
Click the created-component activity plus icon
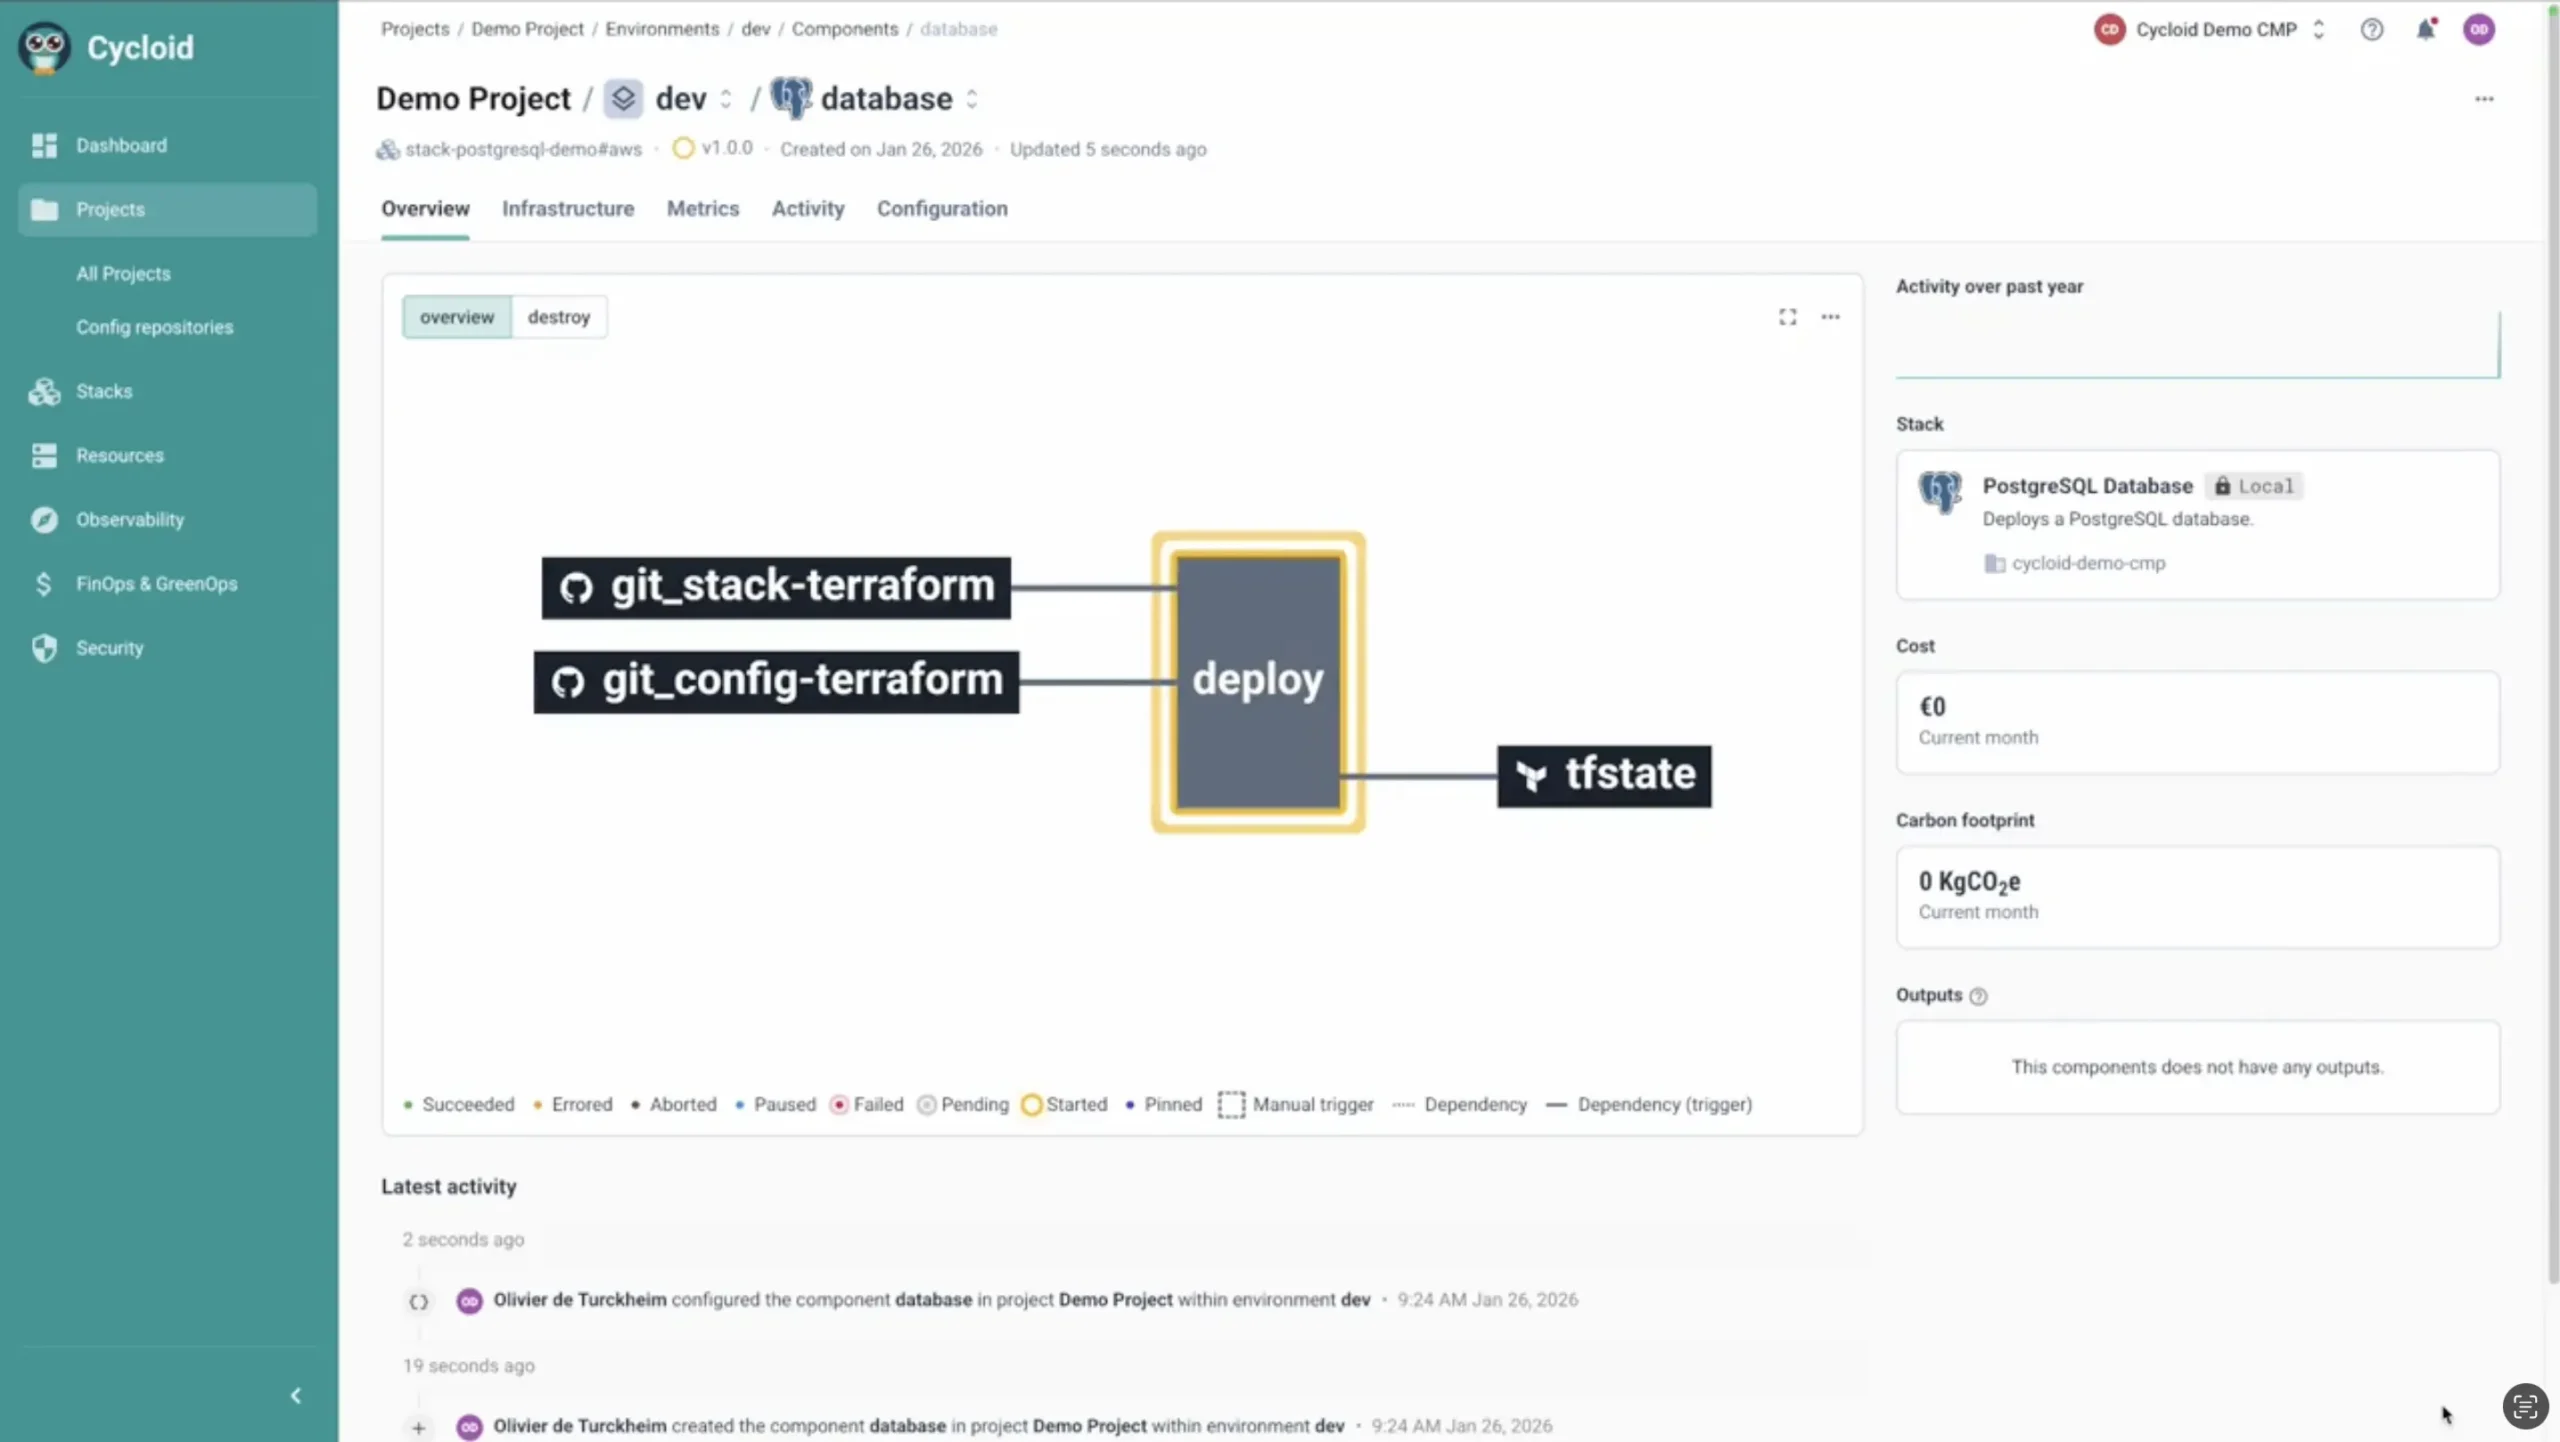418,1428
